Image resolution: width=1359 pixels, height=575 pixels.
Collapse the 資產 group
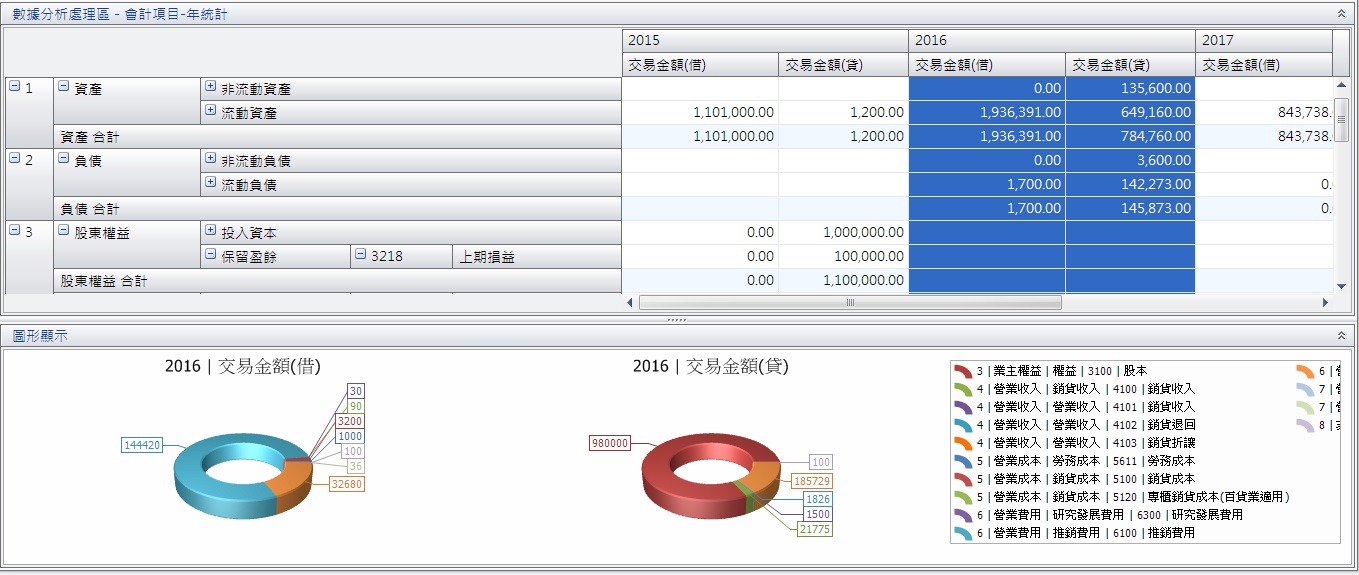click(64, 88)
